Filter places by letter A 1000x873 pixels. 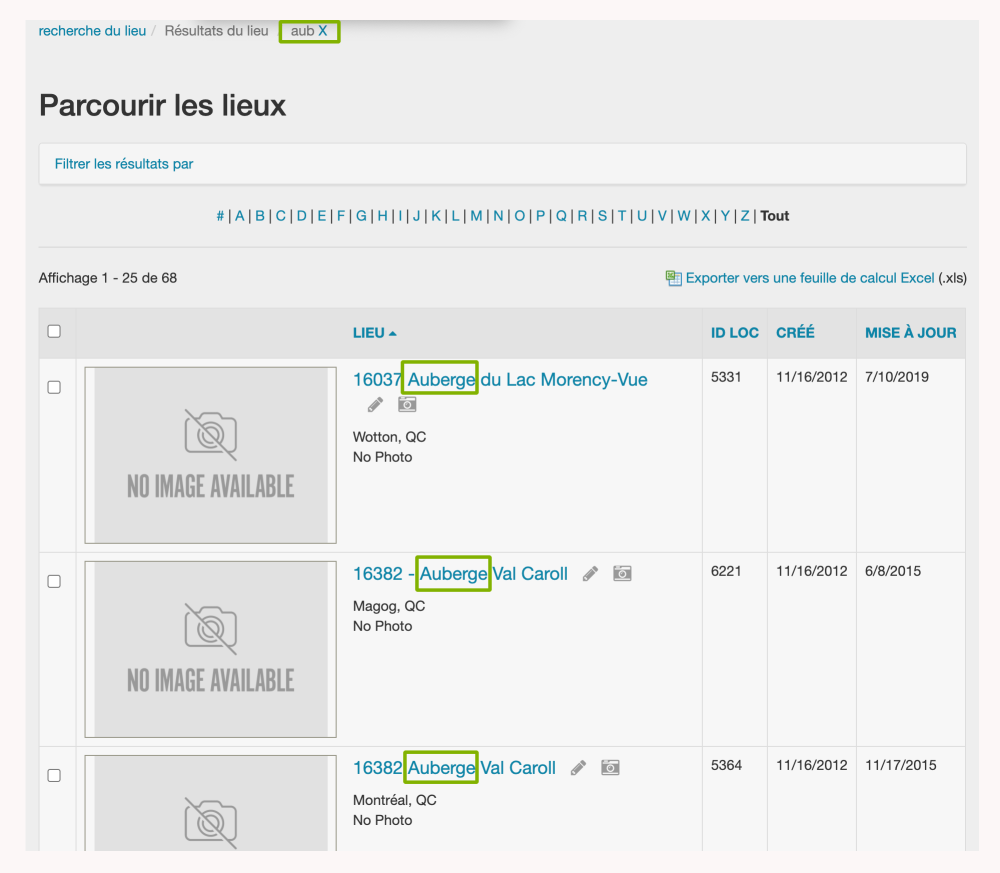240,216
